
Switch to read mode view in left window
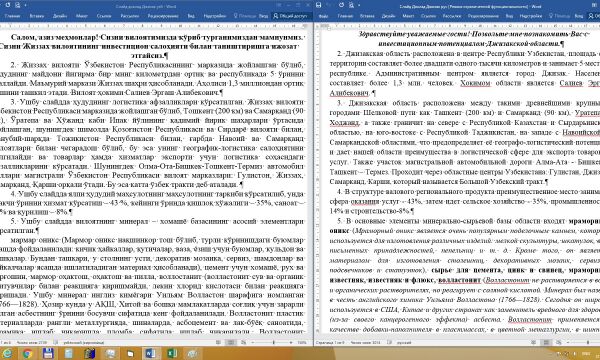[218, 342]
